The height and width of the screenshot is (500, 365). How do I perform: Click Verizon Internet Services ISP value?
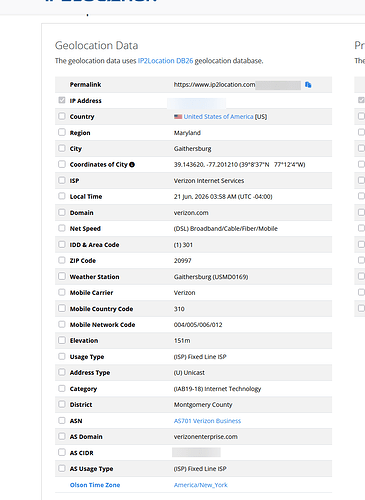click(209, 181)
